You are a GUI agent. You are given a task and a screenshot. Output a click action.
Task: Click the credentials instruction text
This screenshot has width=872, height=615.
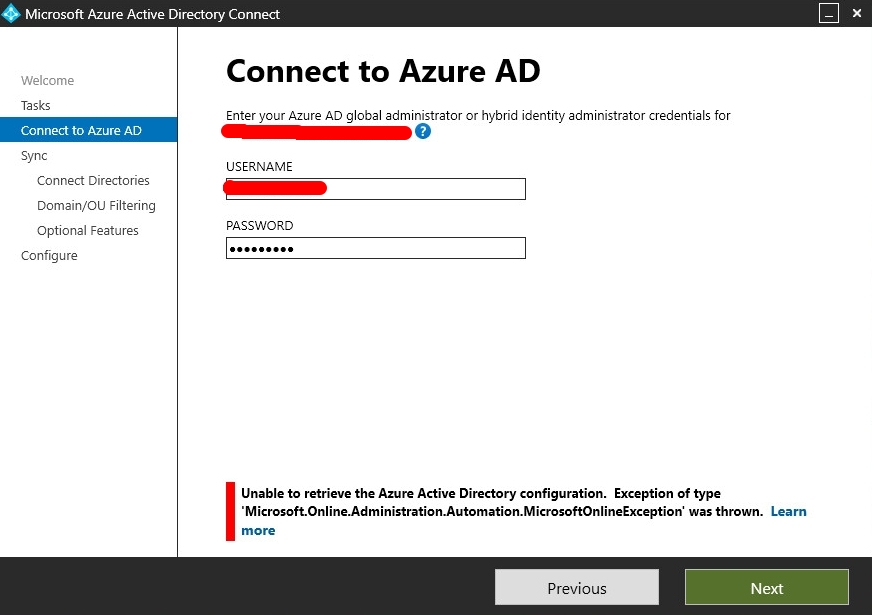478,116
